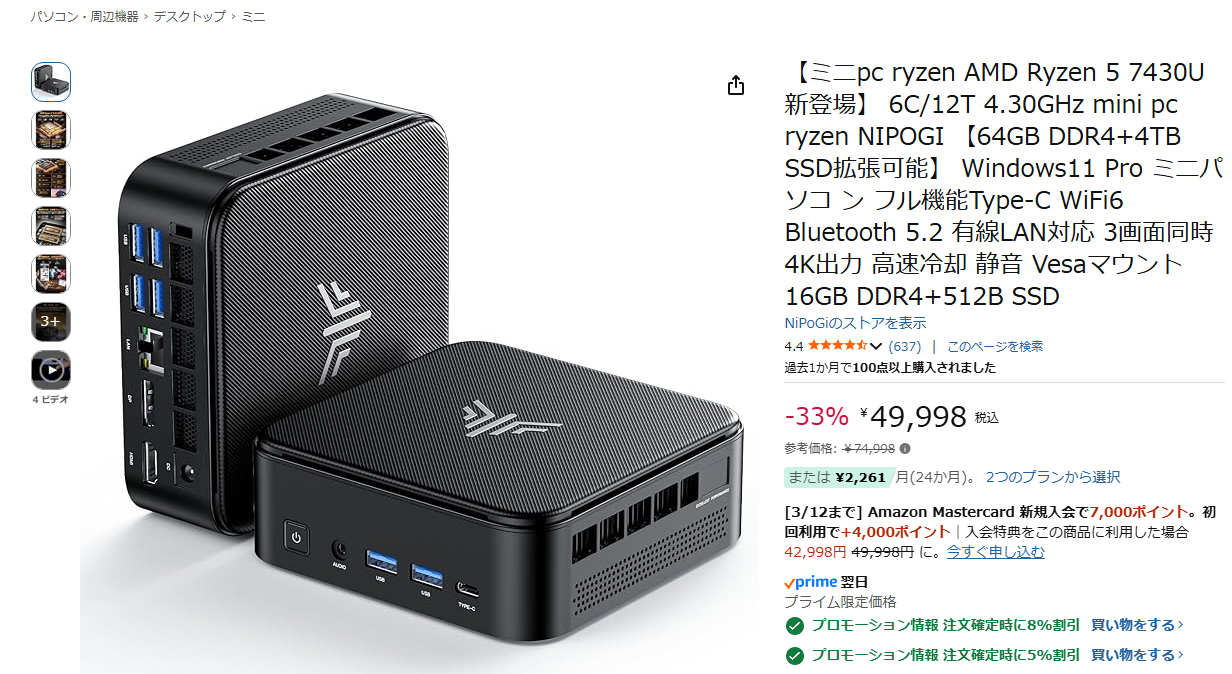Open 買い物をする for 8% discount
1232x674 pixels.
tap(1137, 625)
